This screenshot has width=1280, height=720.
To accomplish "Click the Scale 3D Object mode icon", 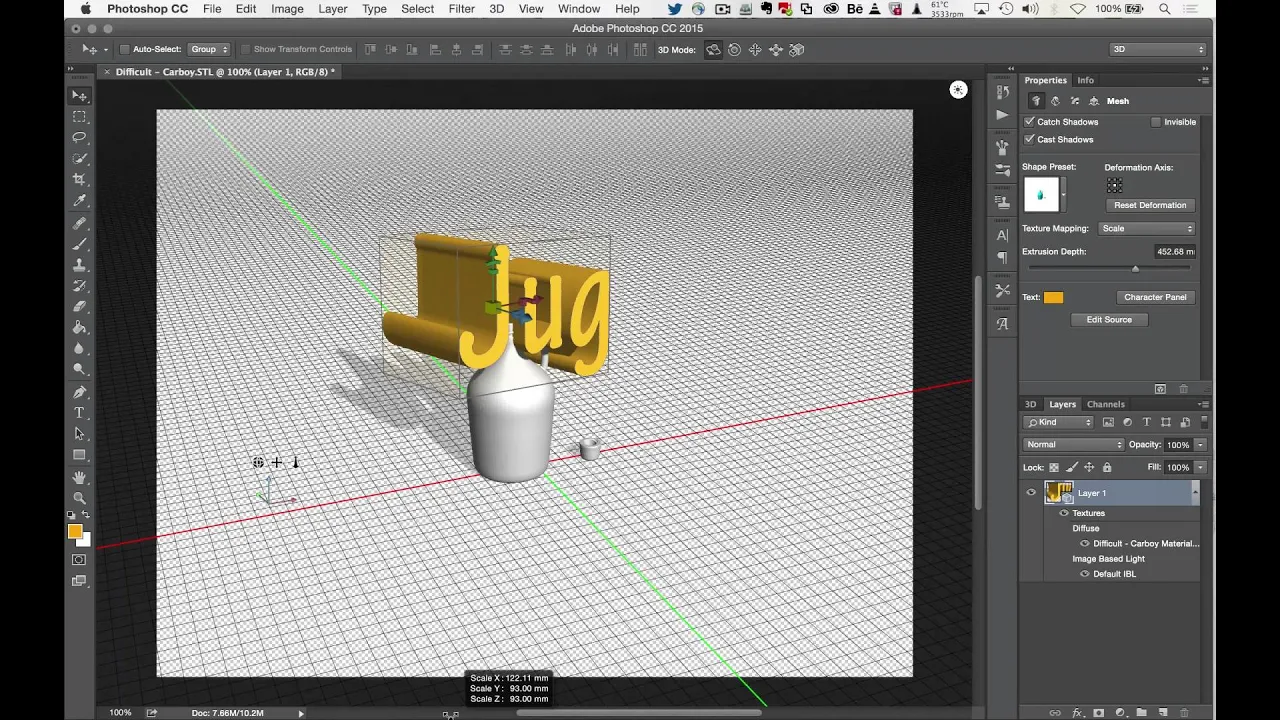I will [x=797, y=49].
